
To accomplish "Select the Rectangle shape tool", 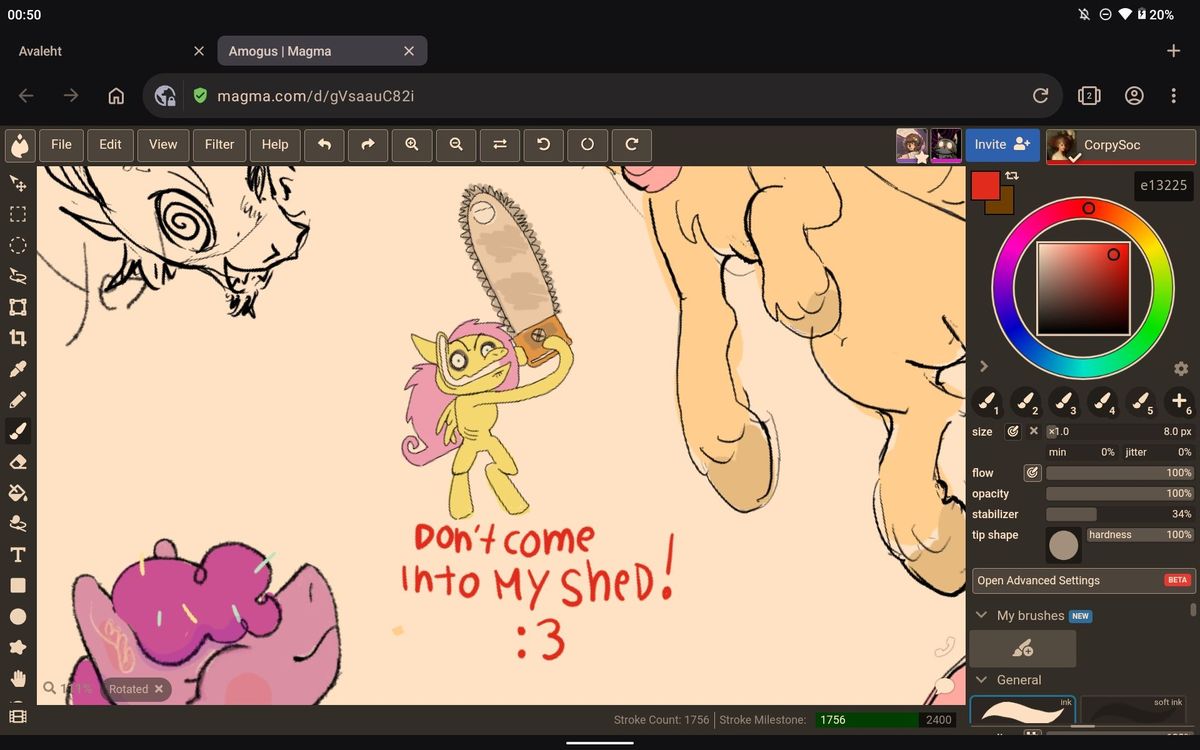I will (x=17, y=586).
